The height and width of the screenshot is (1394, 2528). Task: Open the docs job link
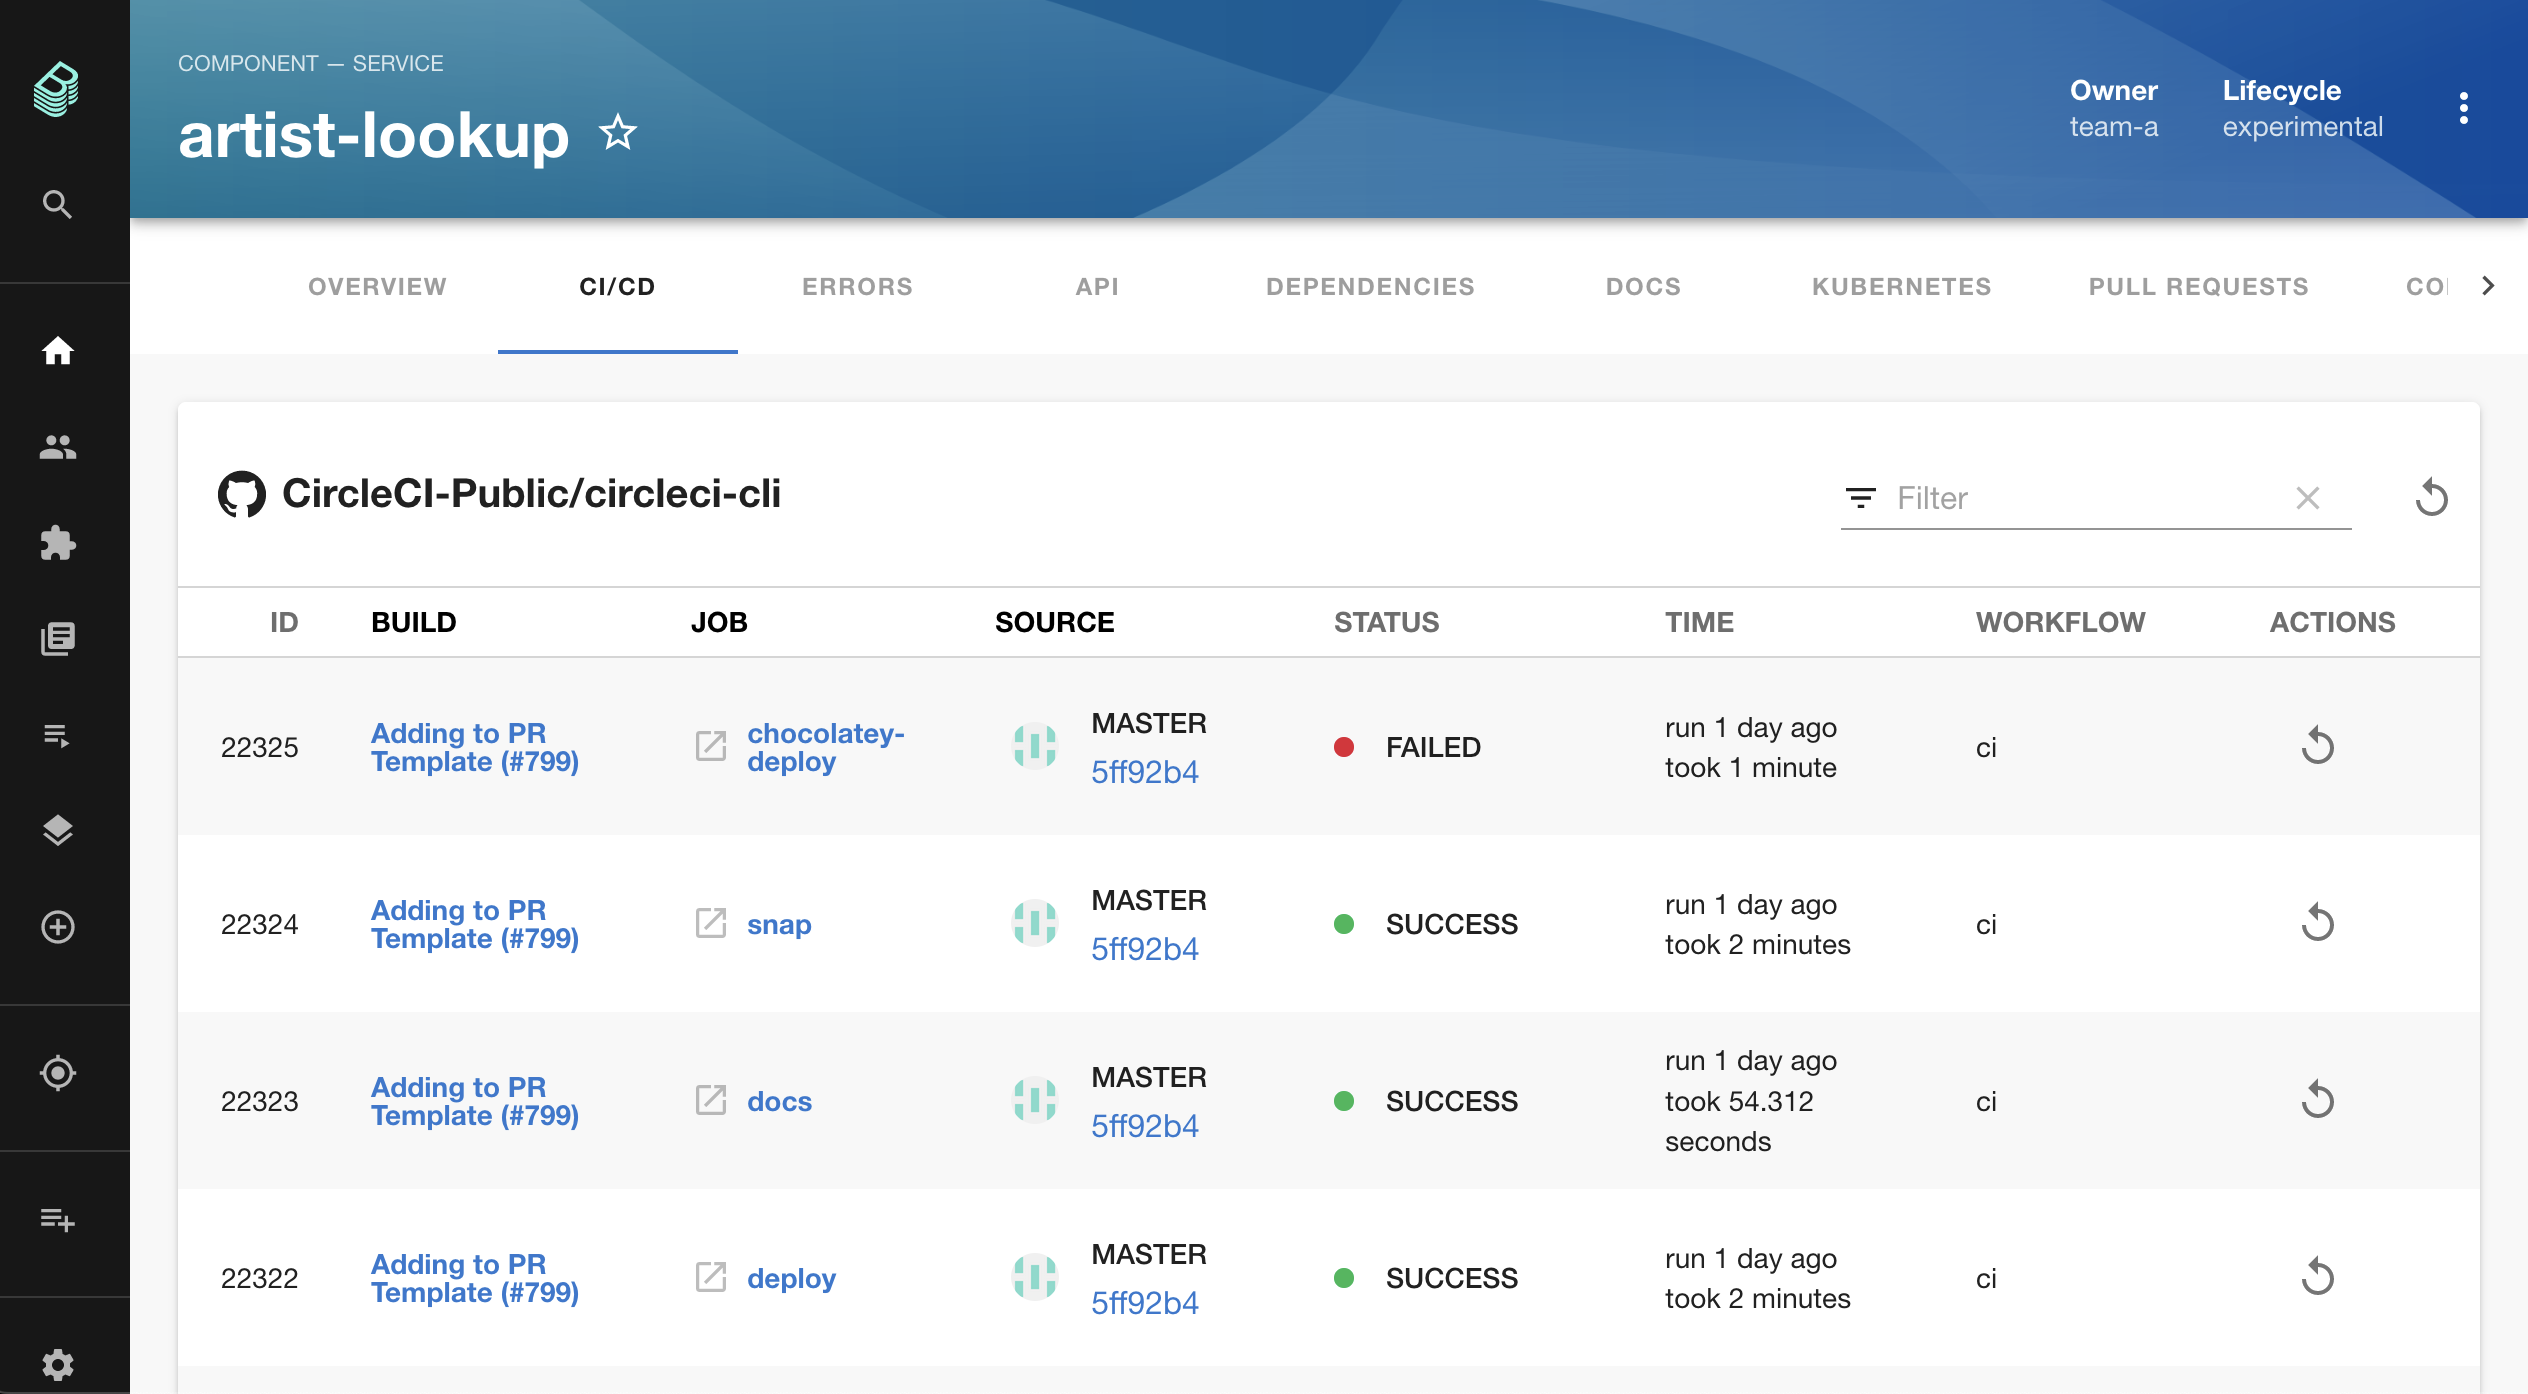pyautogui.click(x=779, y=1101)
